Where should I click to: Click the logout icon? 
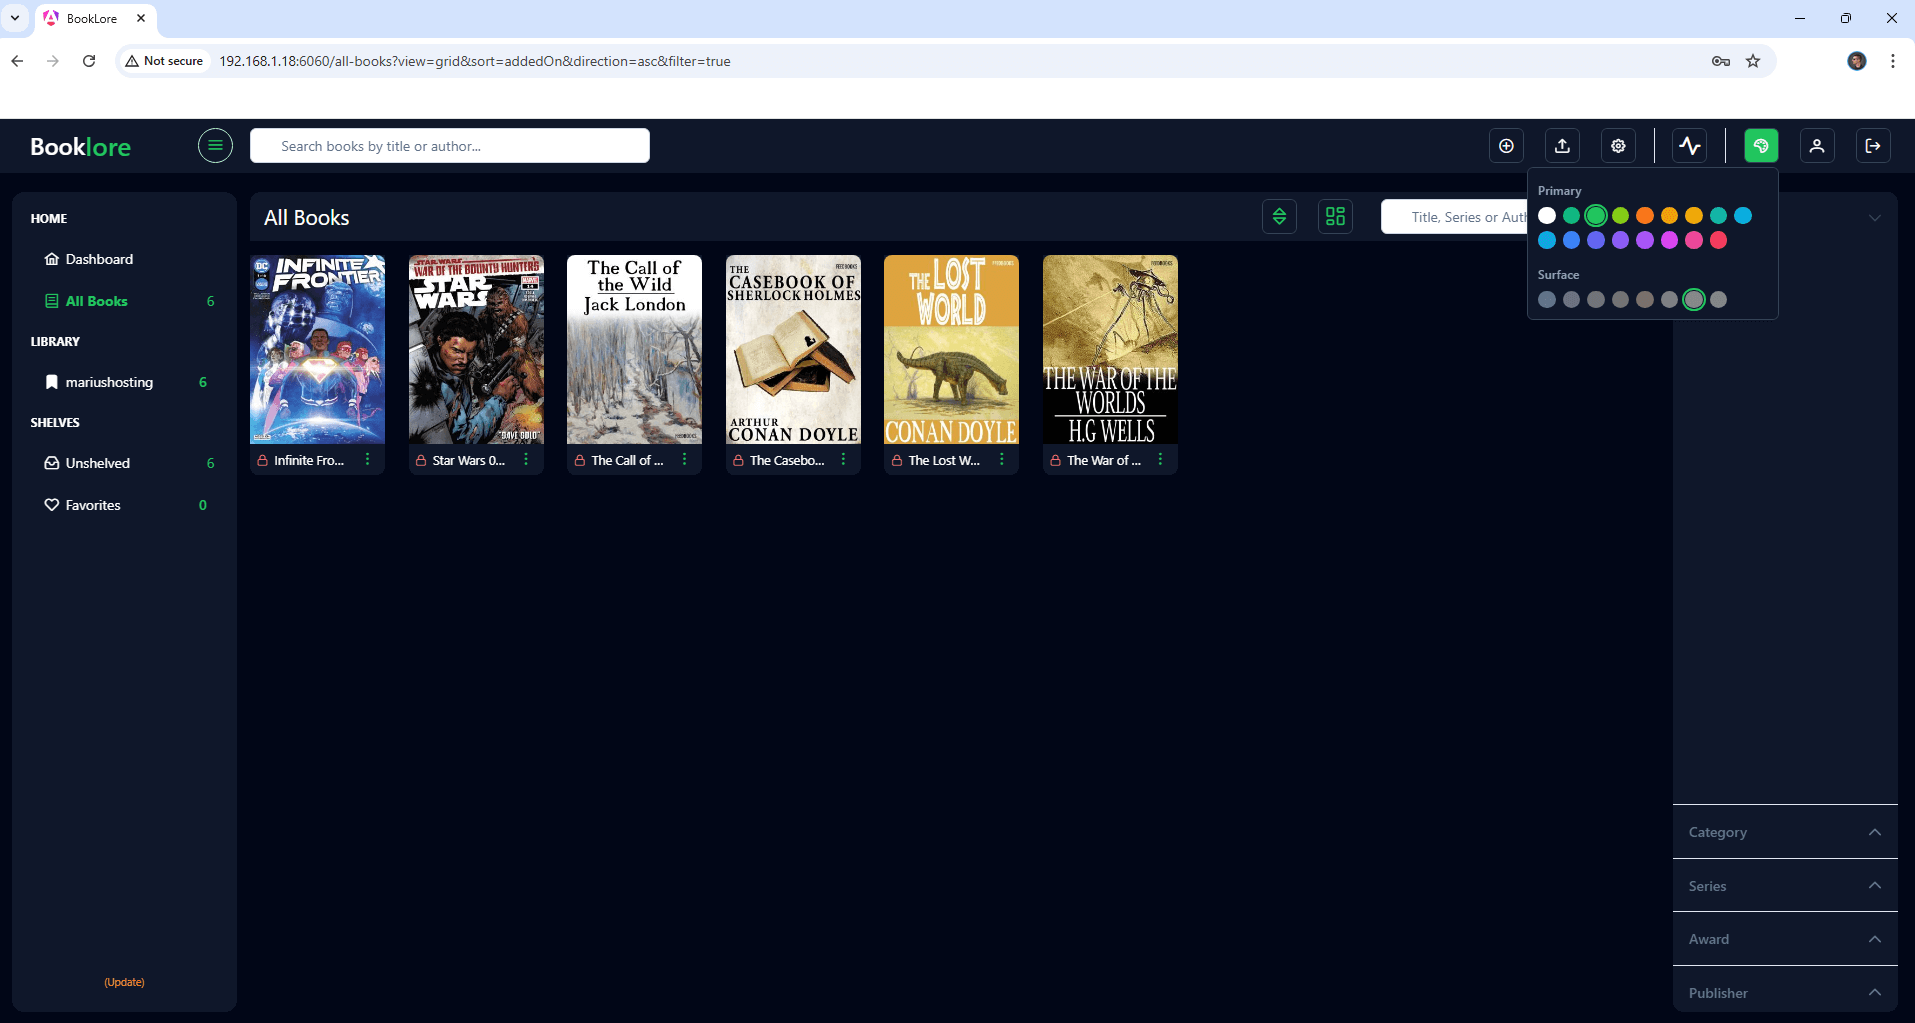click(x=1873, y=146)
